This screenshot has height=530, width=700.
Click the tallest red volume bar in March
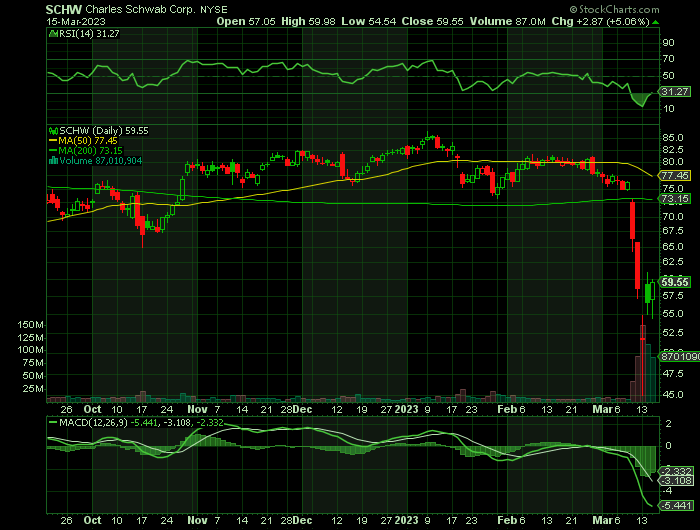pyautogui.click(x=643, y=363)
